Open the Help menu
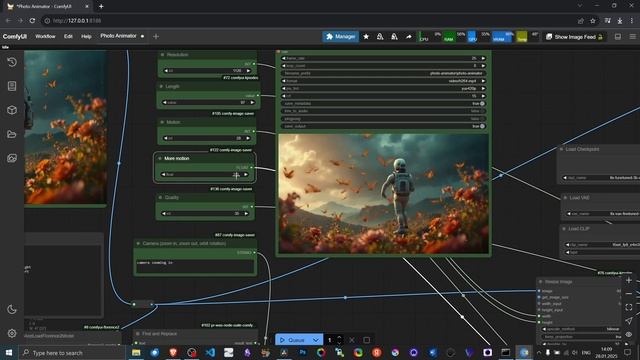Screen dimensions: 640x360 point(86,36)
